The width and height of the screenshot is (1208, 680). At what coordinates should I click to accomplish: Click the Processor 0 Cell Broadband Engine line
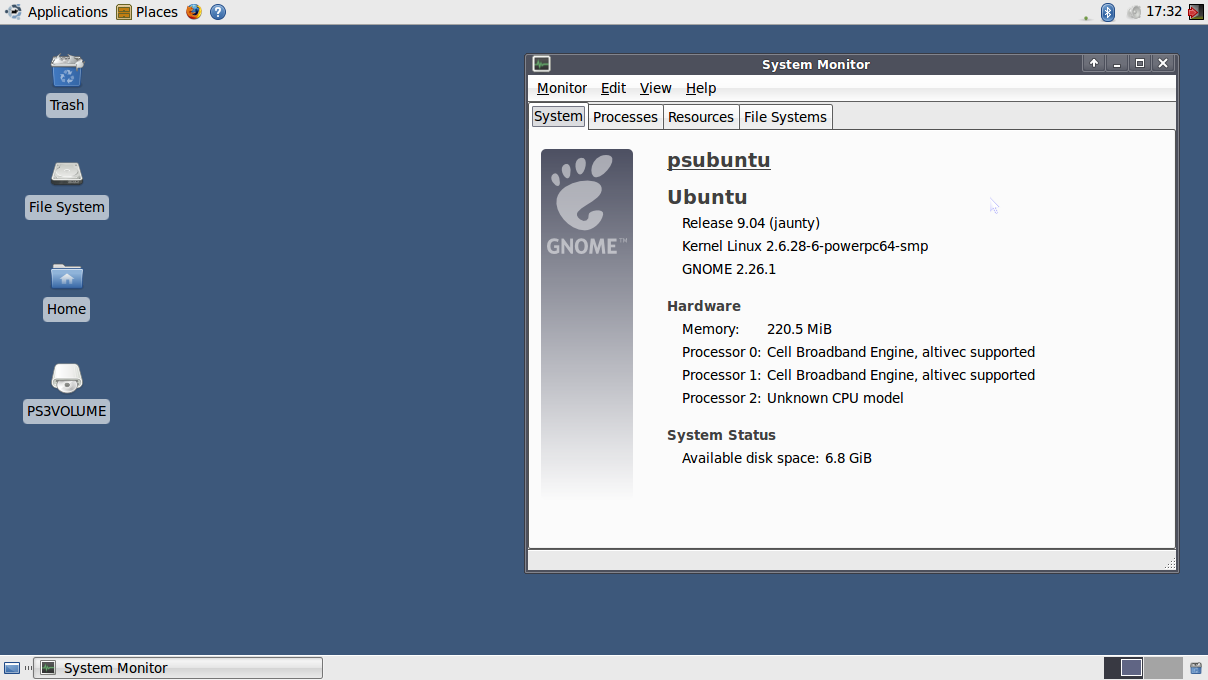pos(858,352)
